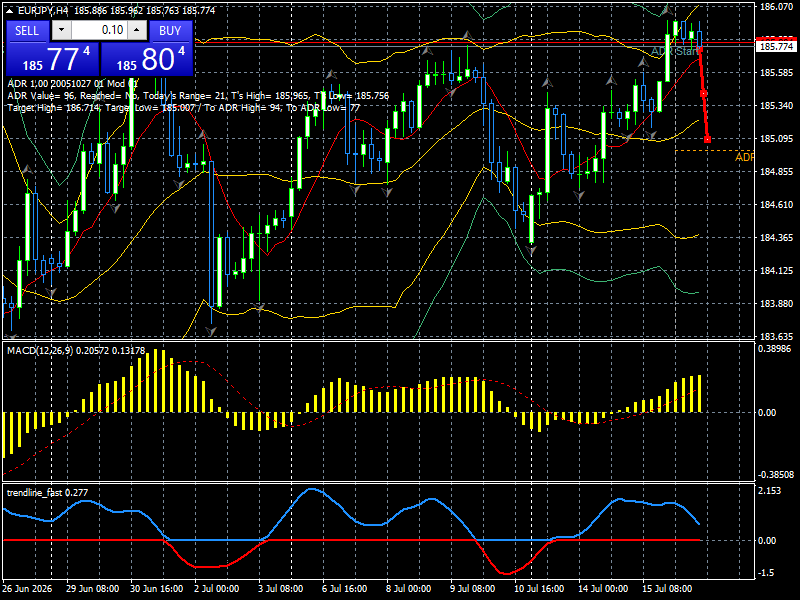Click the 30 Jun 16:00 time label

pos(157,588)
